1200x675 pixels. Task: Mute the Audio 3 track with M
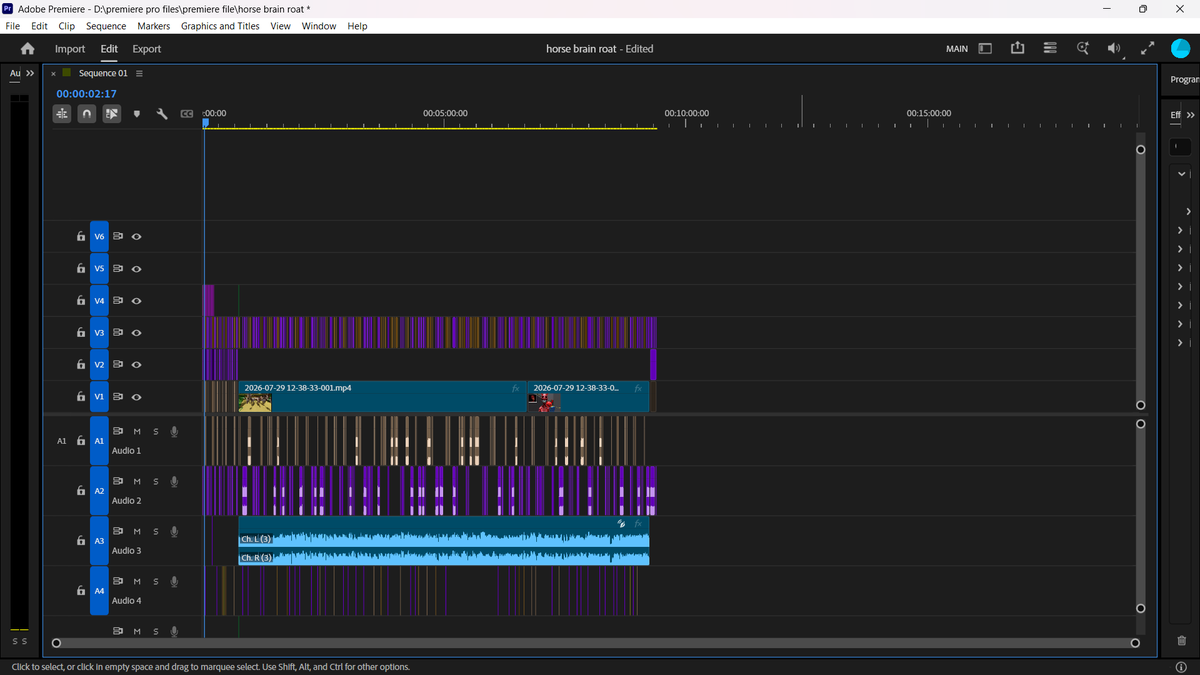[x=137, y=531]
